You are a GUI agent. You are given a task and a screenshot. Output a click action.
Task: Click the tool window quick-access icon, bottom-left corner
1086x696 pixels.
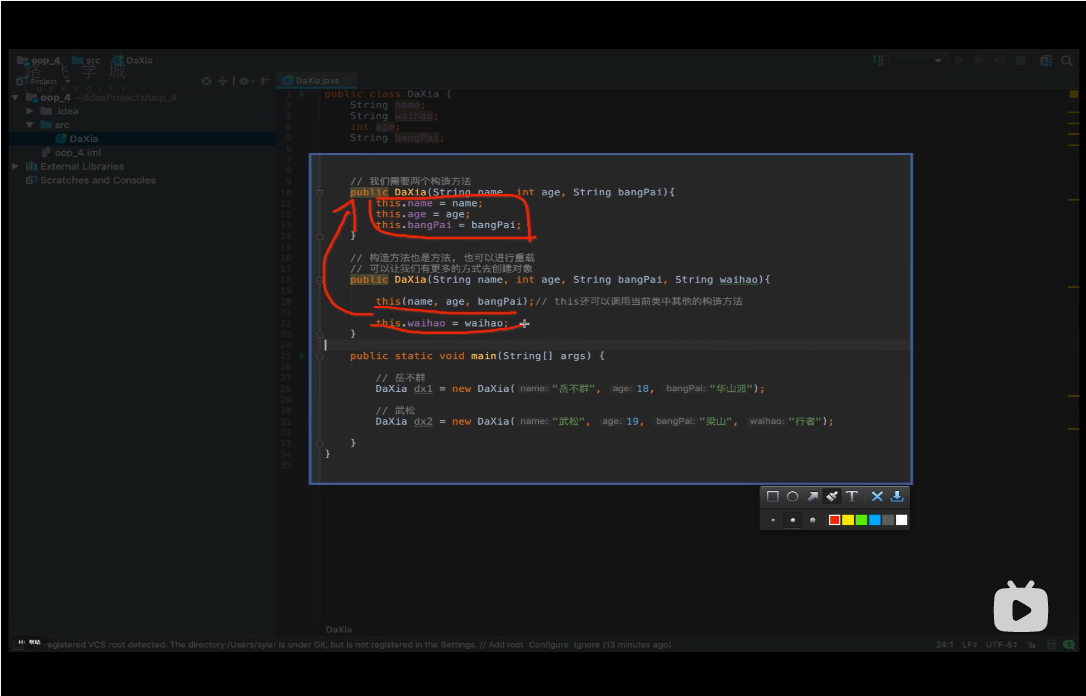[21, 643]
